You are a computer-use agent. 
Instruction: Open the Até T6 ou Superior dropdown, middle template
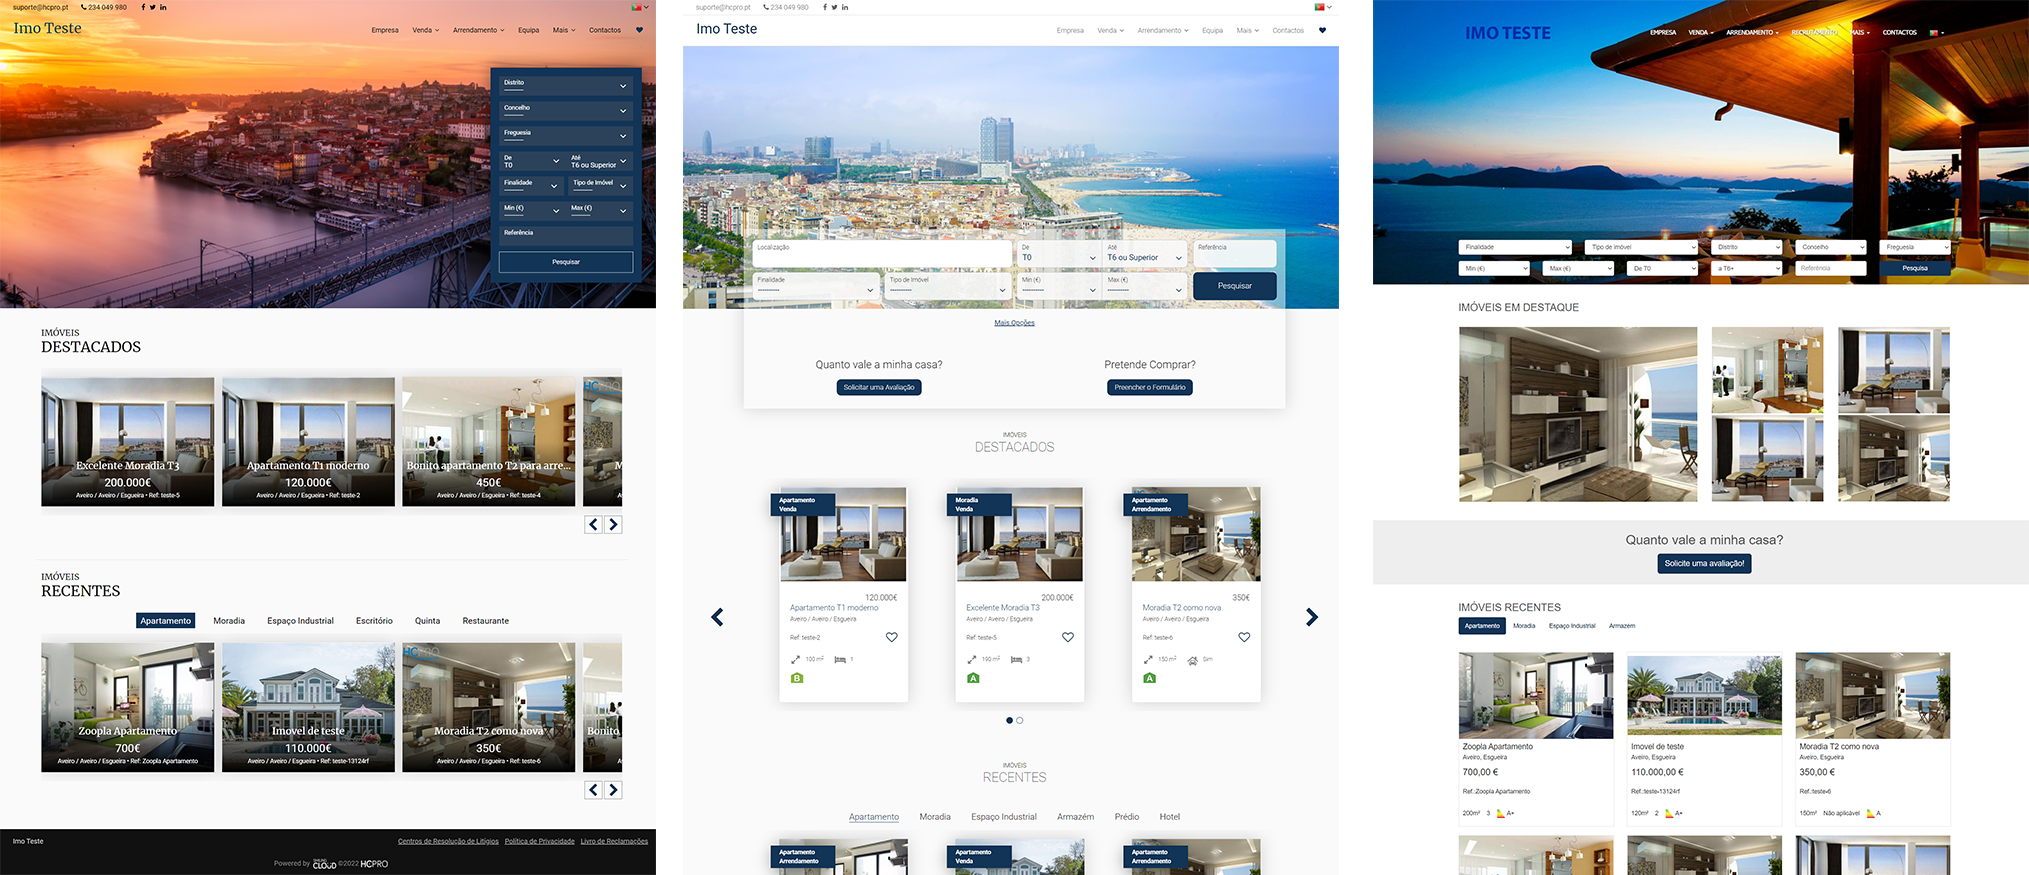(x=1145, y=253)
